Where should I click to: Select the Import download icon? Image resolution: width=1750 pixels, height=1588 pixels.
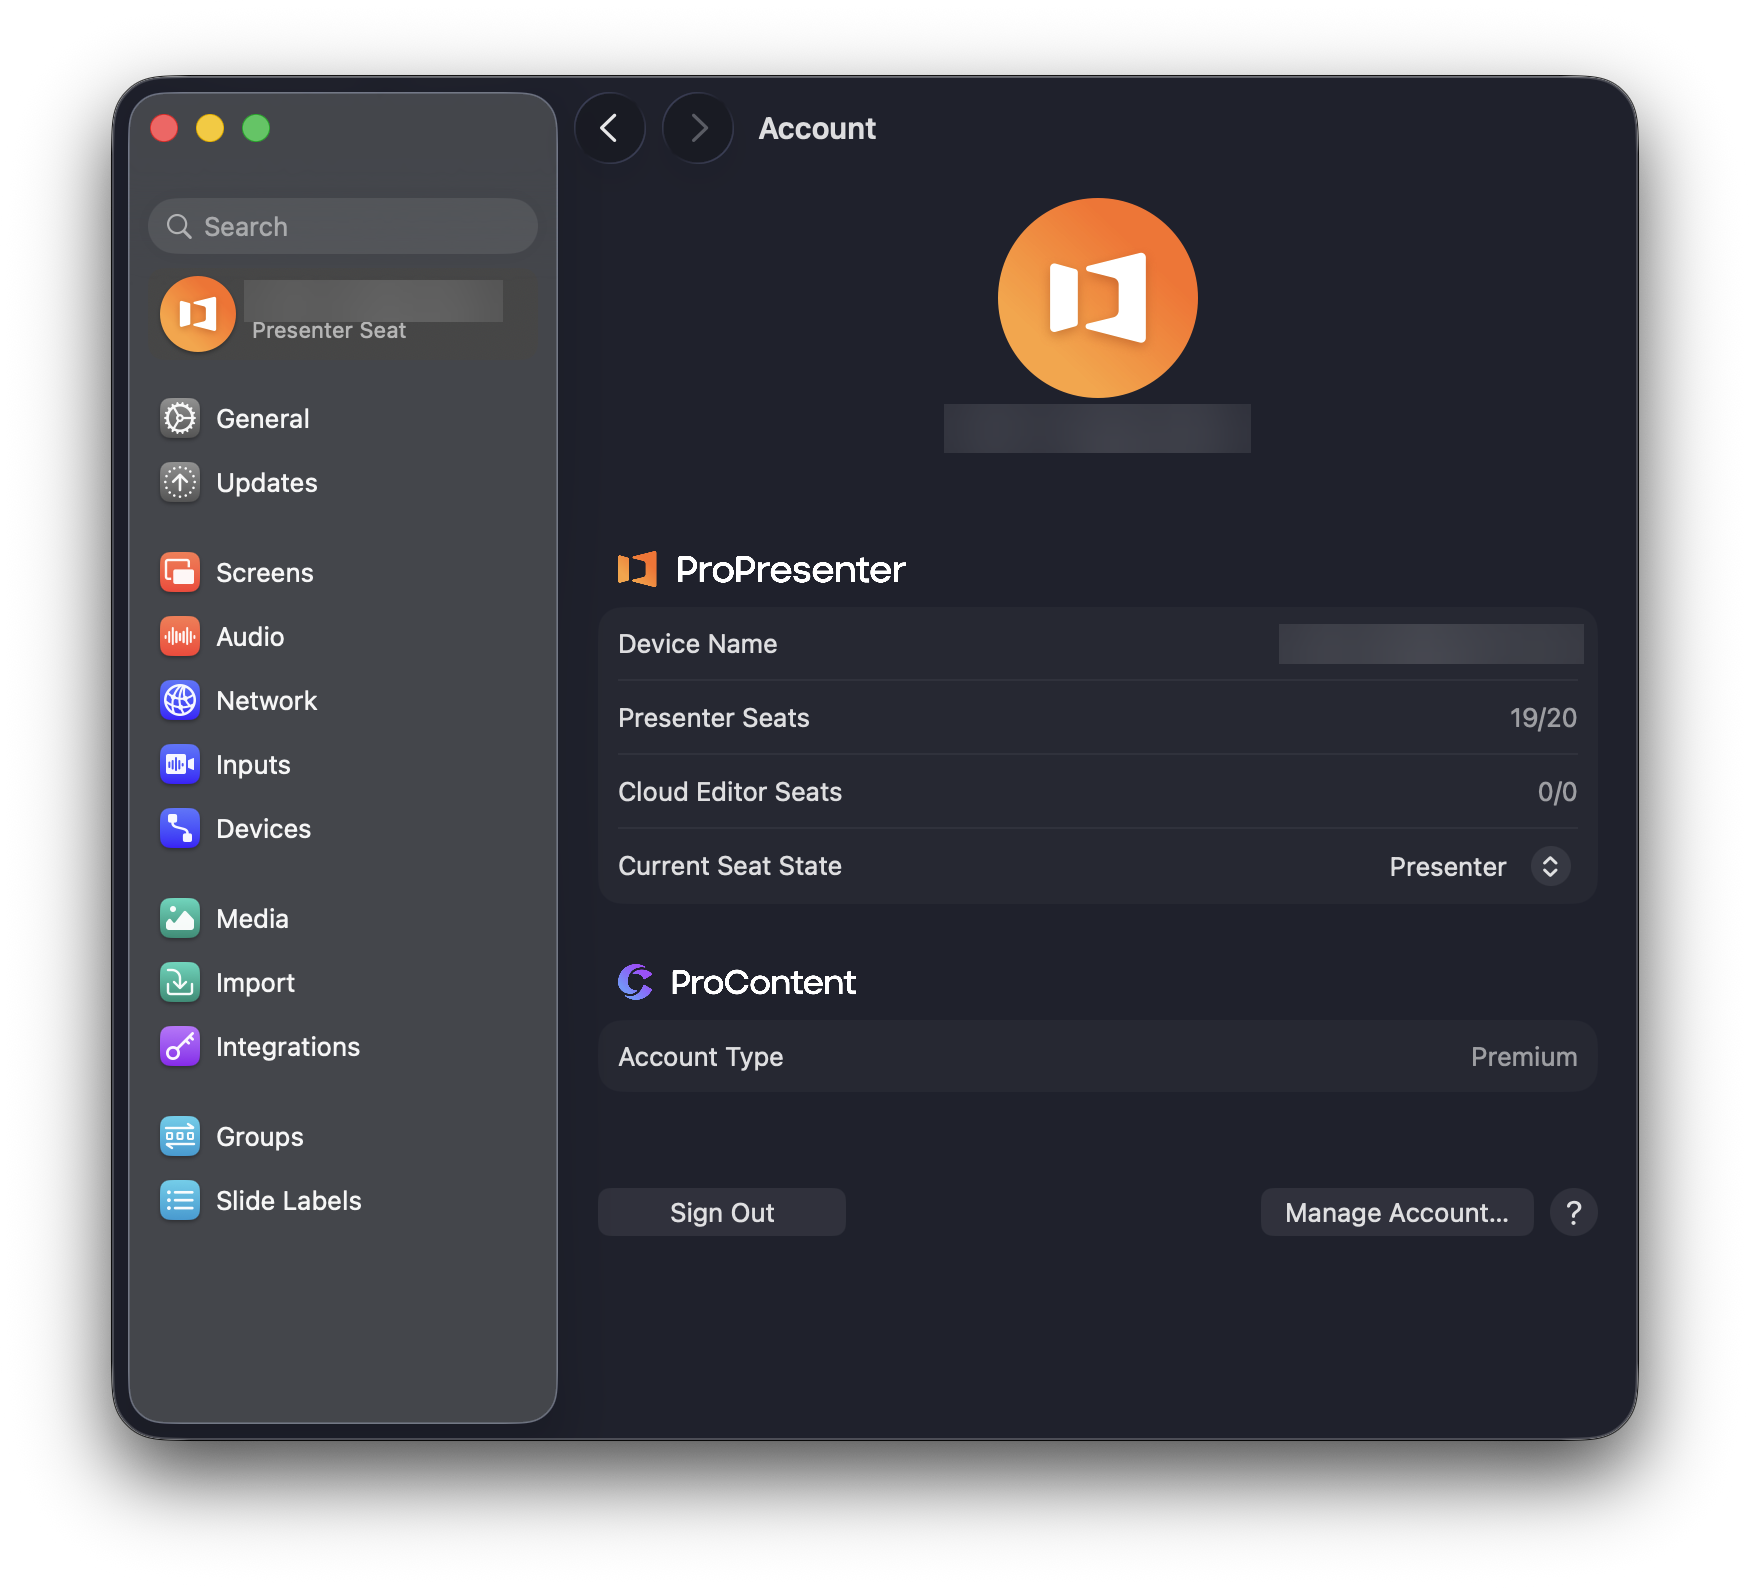click(180, 982)
